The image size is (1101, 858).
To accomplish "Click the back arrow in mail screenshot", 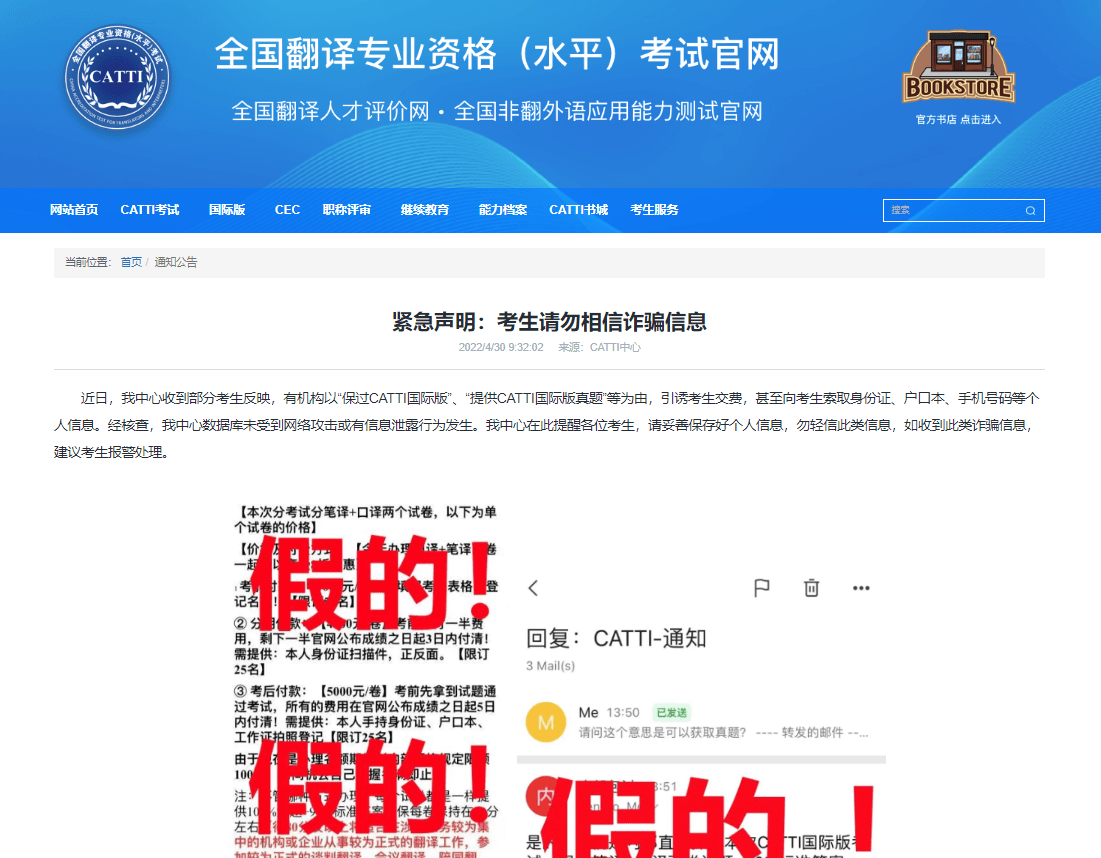I will pyautogui.click(x=533, y=588).
